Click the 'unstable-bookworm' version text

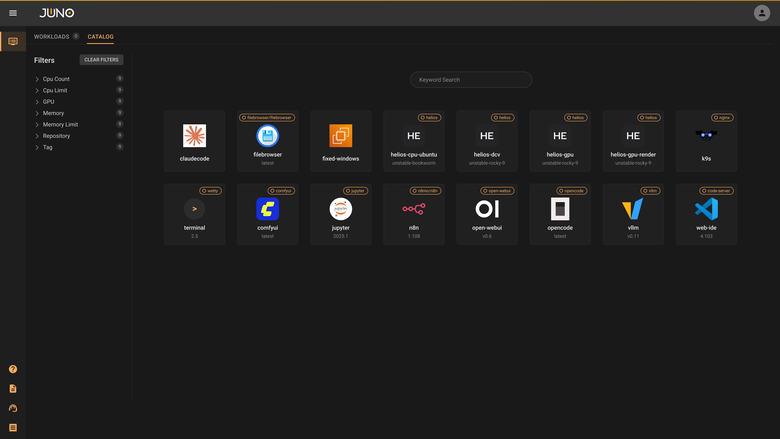[414, 163]
